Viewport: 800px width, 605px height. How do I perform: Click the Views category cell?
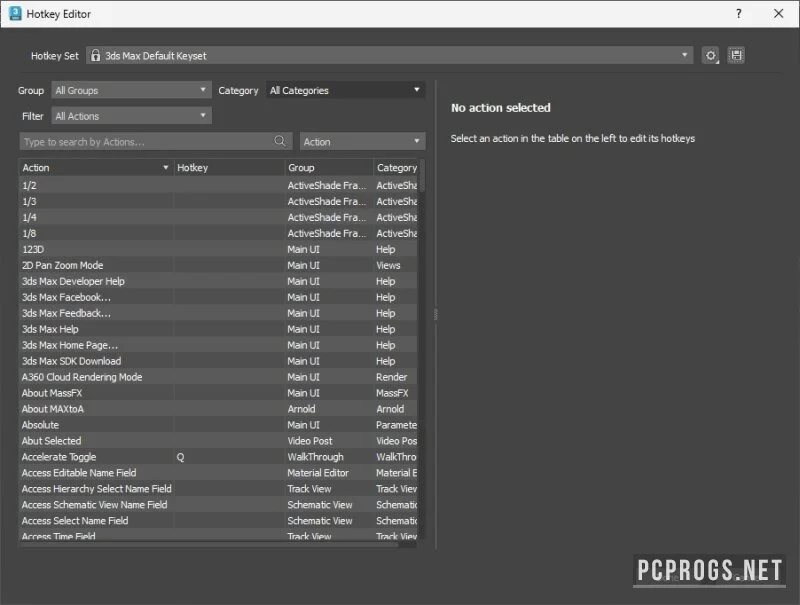tap(396, 265)
